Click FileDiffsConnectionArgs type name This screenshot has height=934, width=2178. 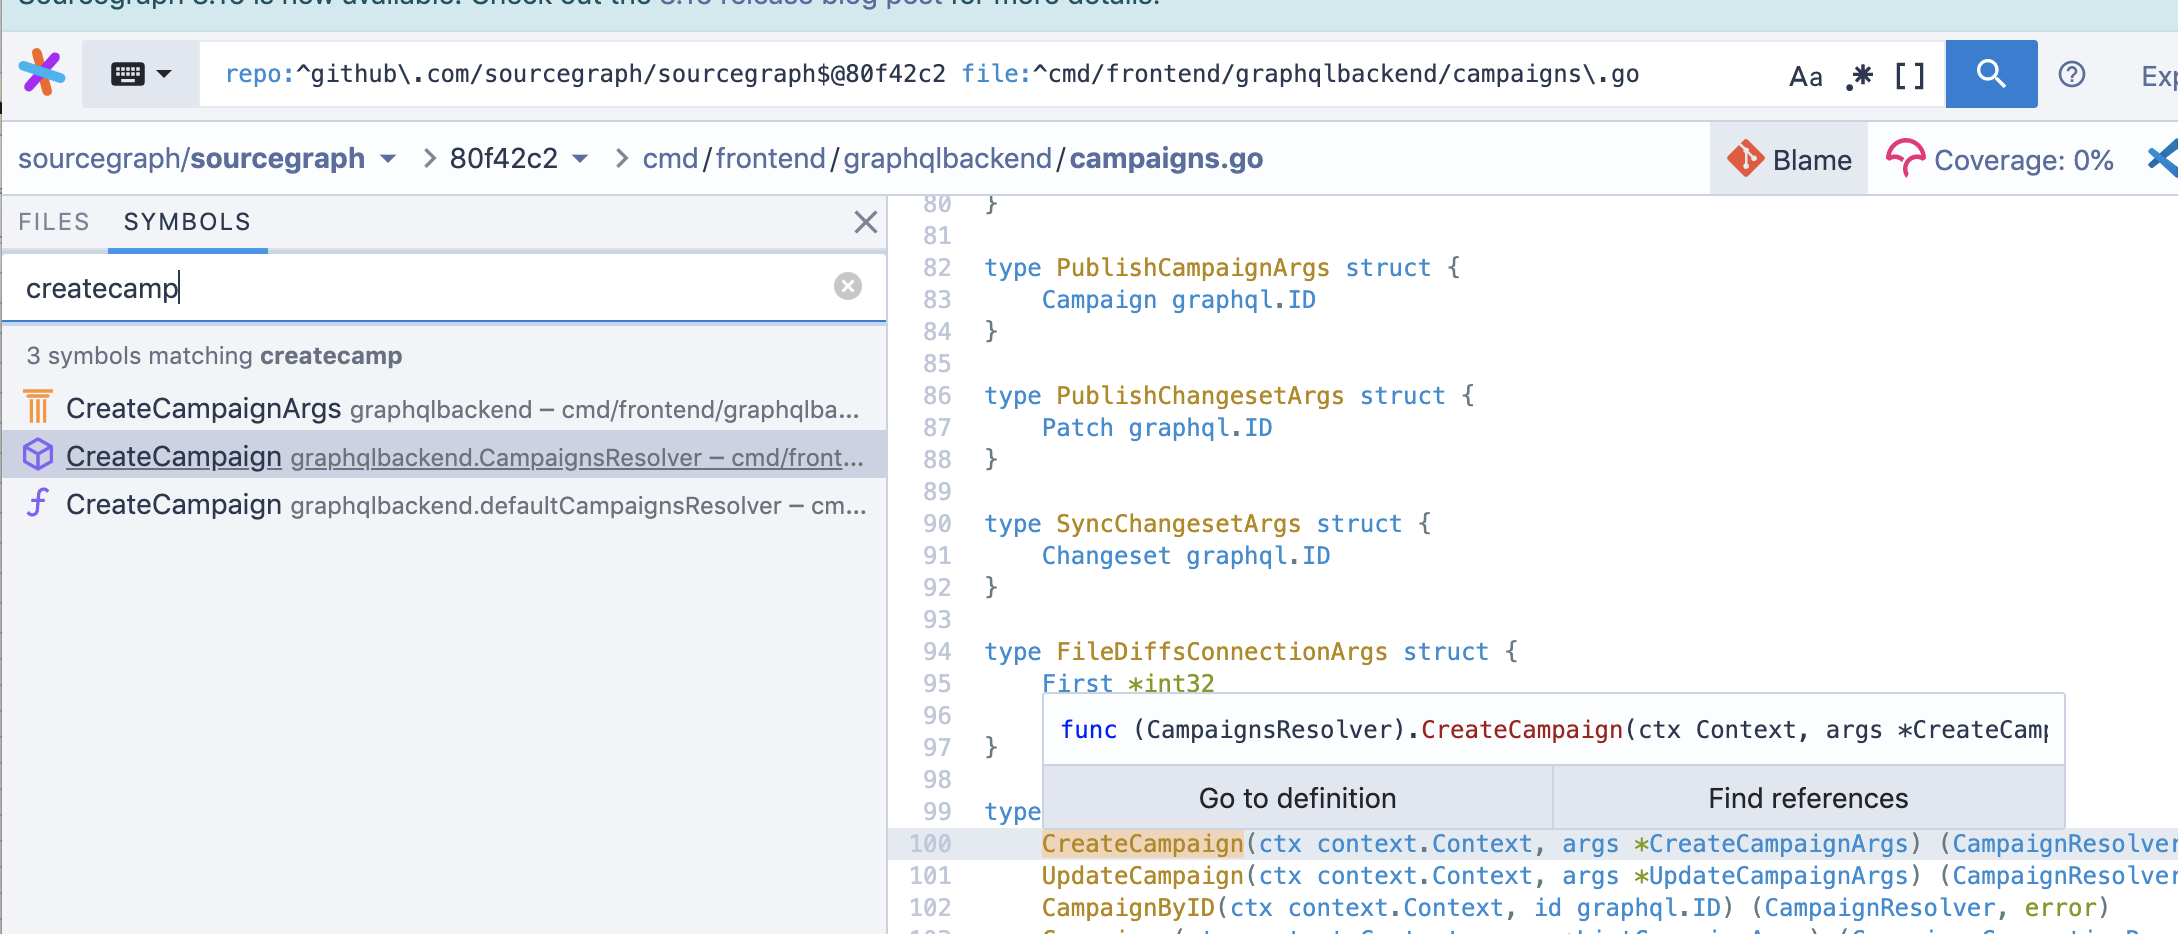pos(1222,652)
